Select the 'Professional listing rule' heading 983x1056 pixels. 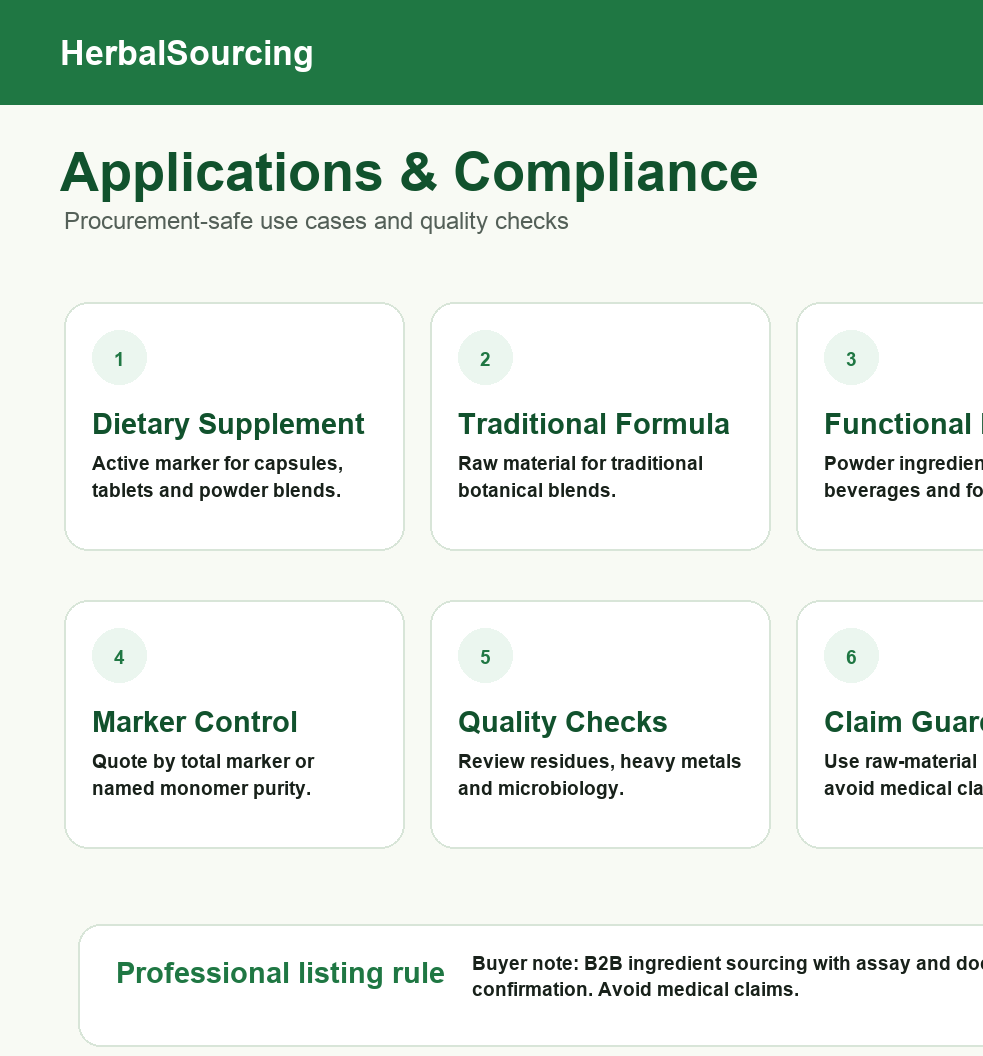(280, 973)
